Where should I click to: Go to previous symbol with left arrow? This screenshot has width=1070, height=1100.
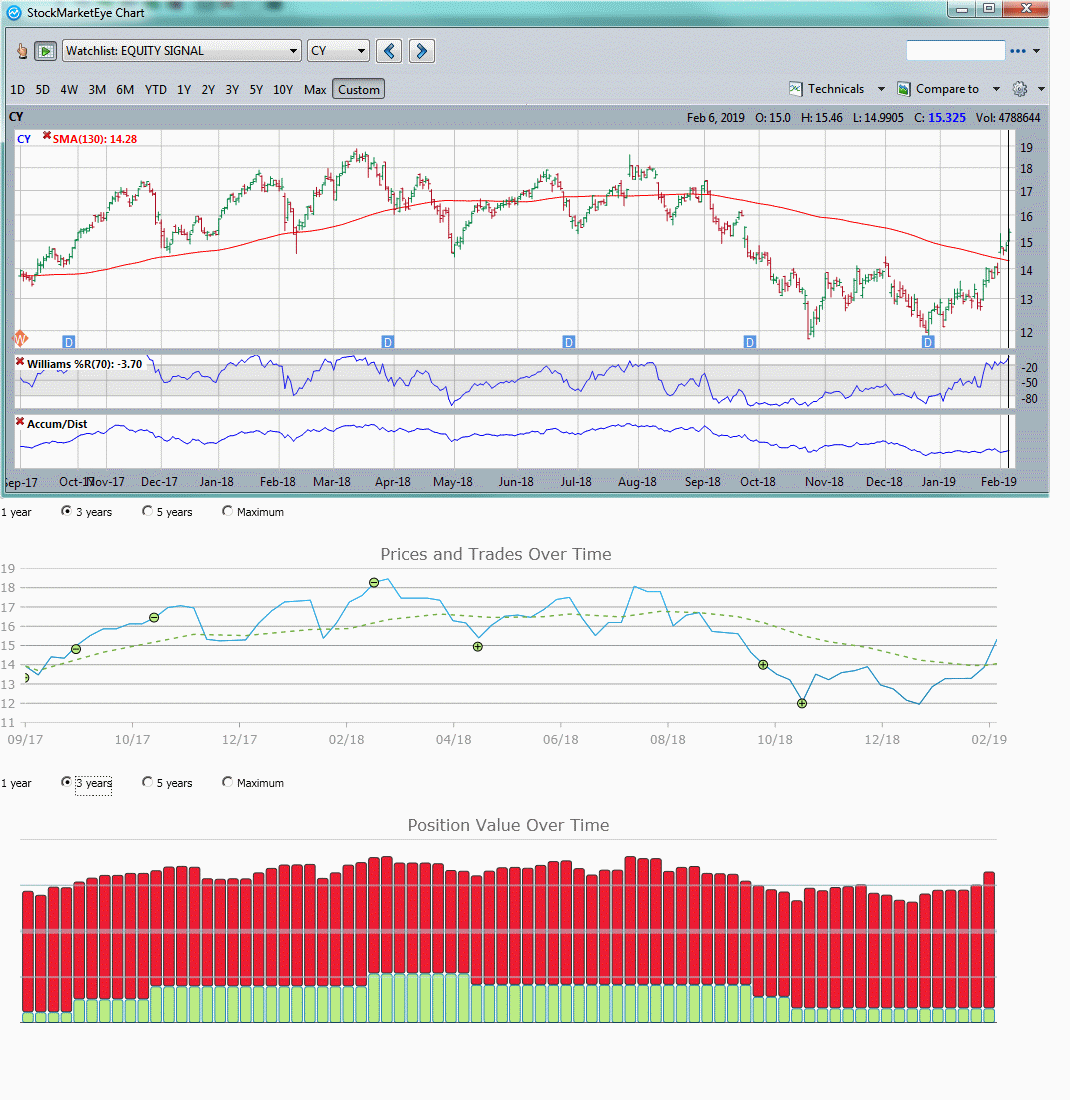tap(390, 51)
